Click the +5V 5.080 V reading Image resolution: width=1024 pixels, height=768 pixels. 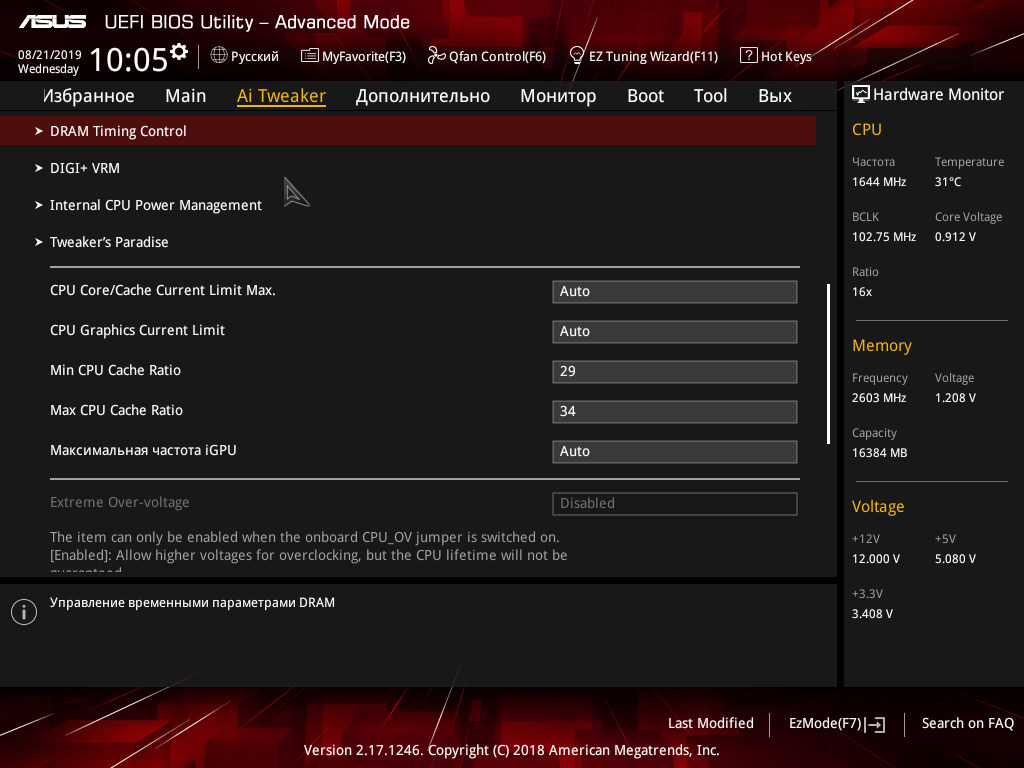coord(955,559)
